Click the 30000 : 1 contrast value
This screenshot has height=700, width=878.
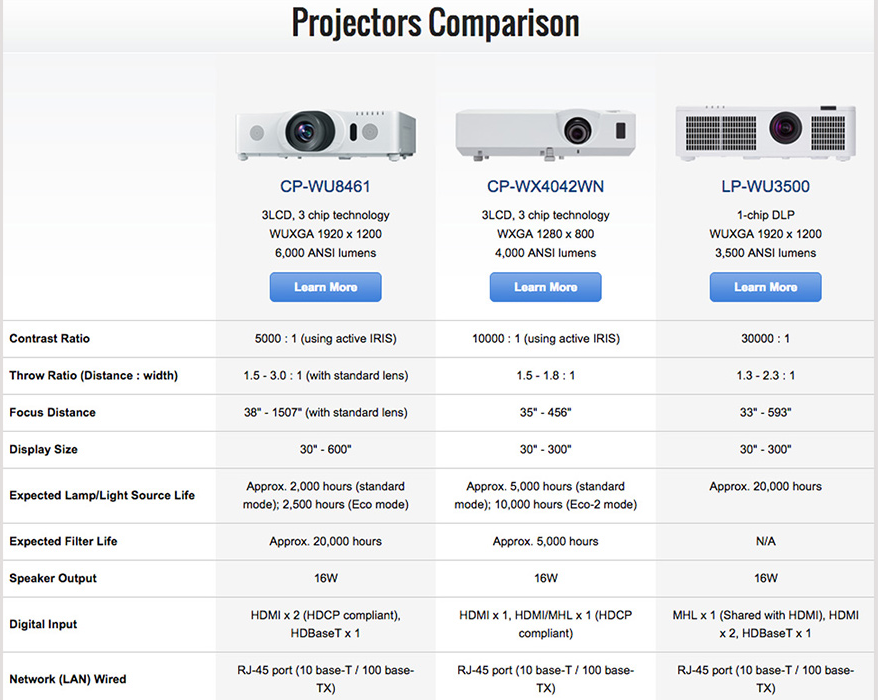click(765, 338)
